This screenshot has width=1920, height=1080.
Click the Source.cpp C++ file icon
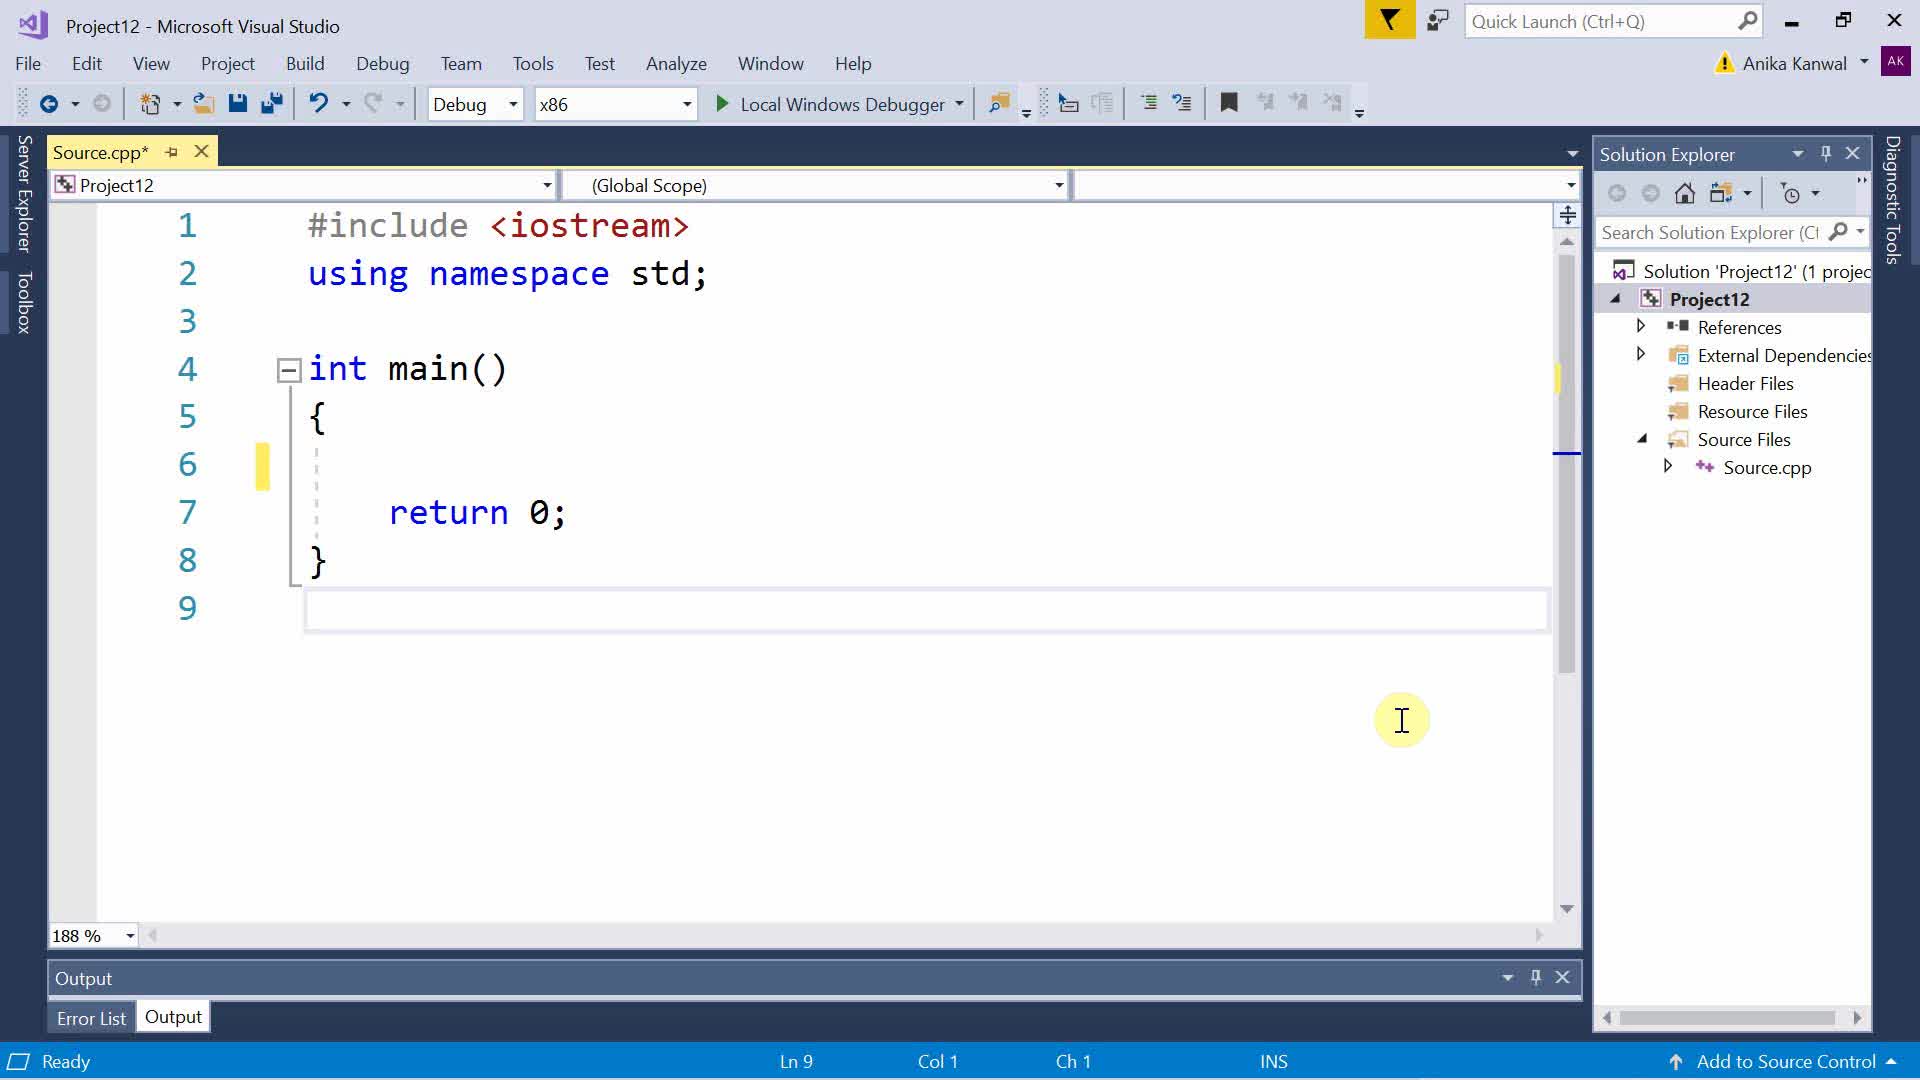click(x=1705, y=467)
